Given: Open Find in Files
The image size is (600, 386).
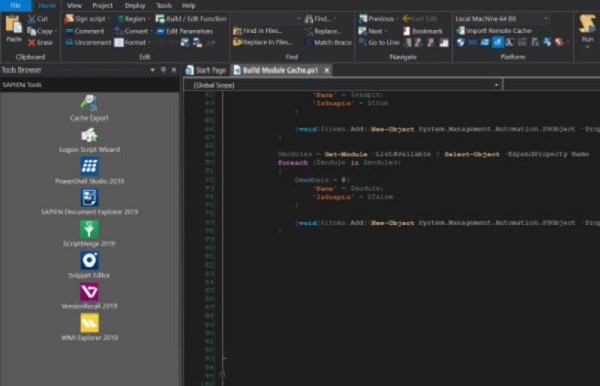Looking at the screenshot, I should (258, 31).
